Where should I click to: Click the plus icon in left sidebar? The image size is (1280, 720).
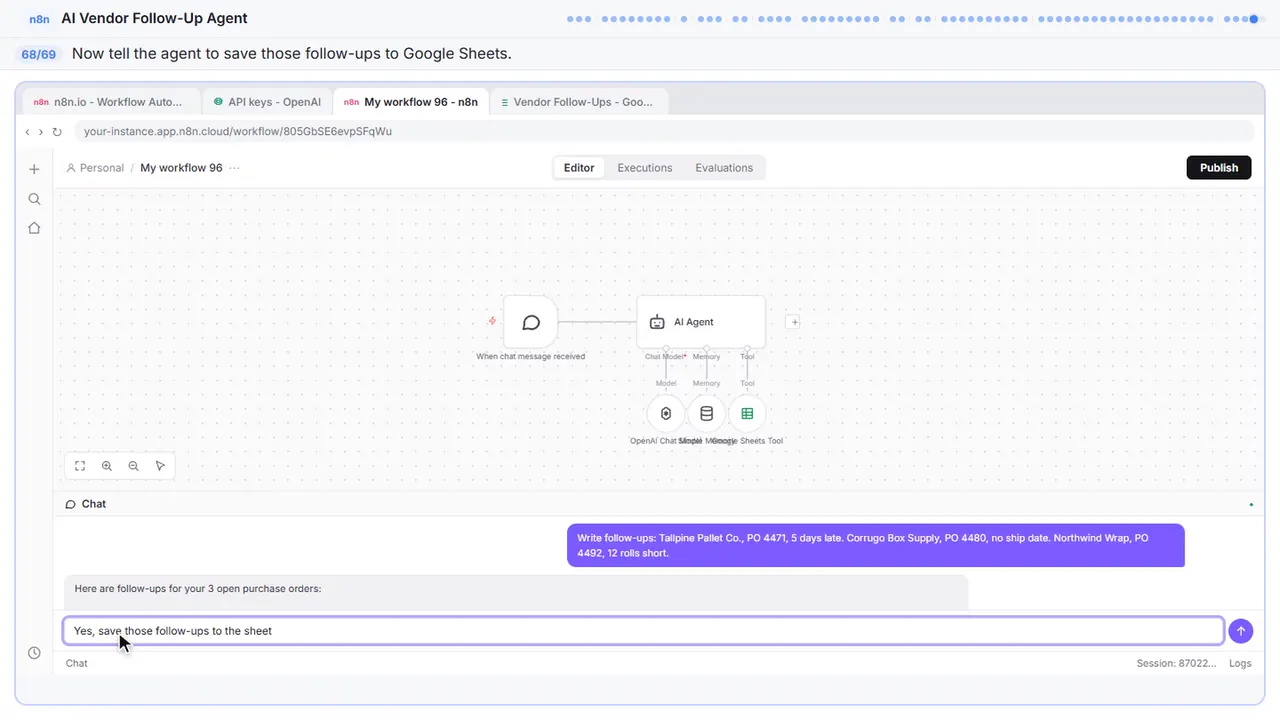point(34,169)
